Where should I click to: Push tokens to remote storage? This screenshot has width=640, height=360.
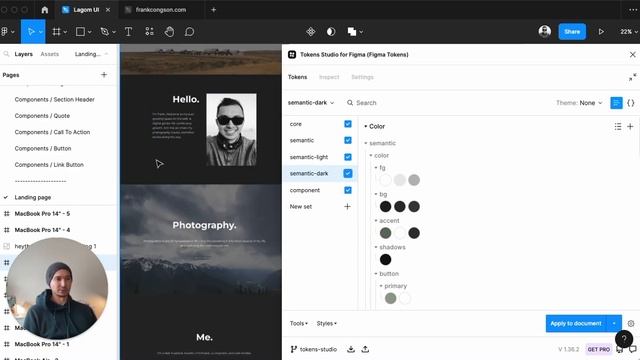point(365,349)
